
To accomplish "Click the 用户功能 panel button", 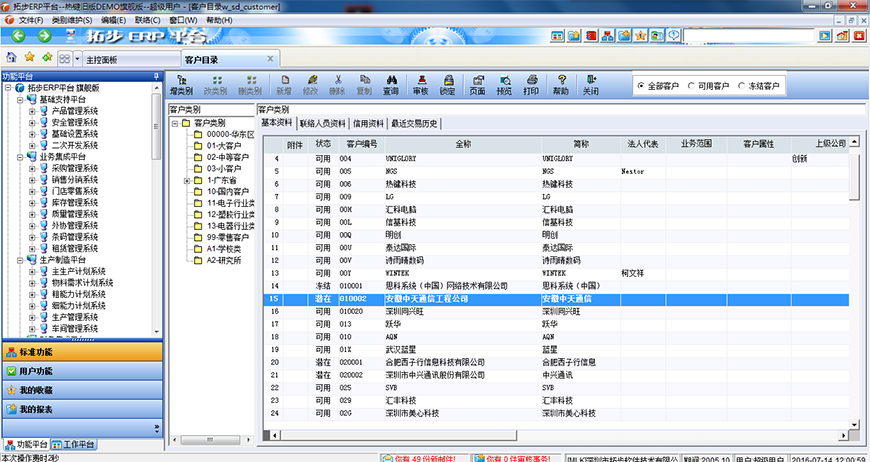I will 80,371.
